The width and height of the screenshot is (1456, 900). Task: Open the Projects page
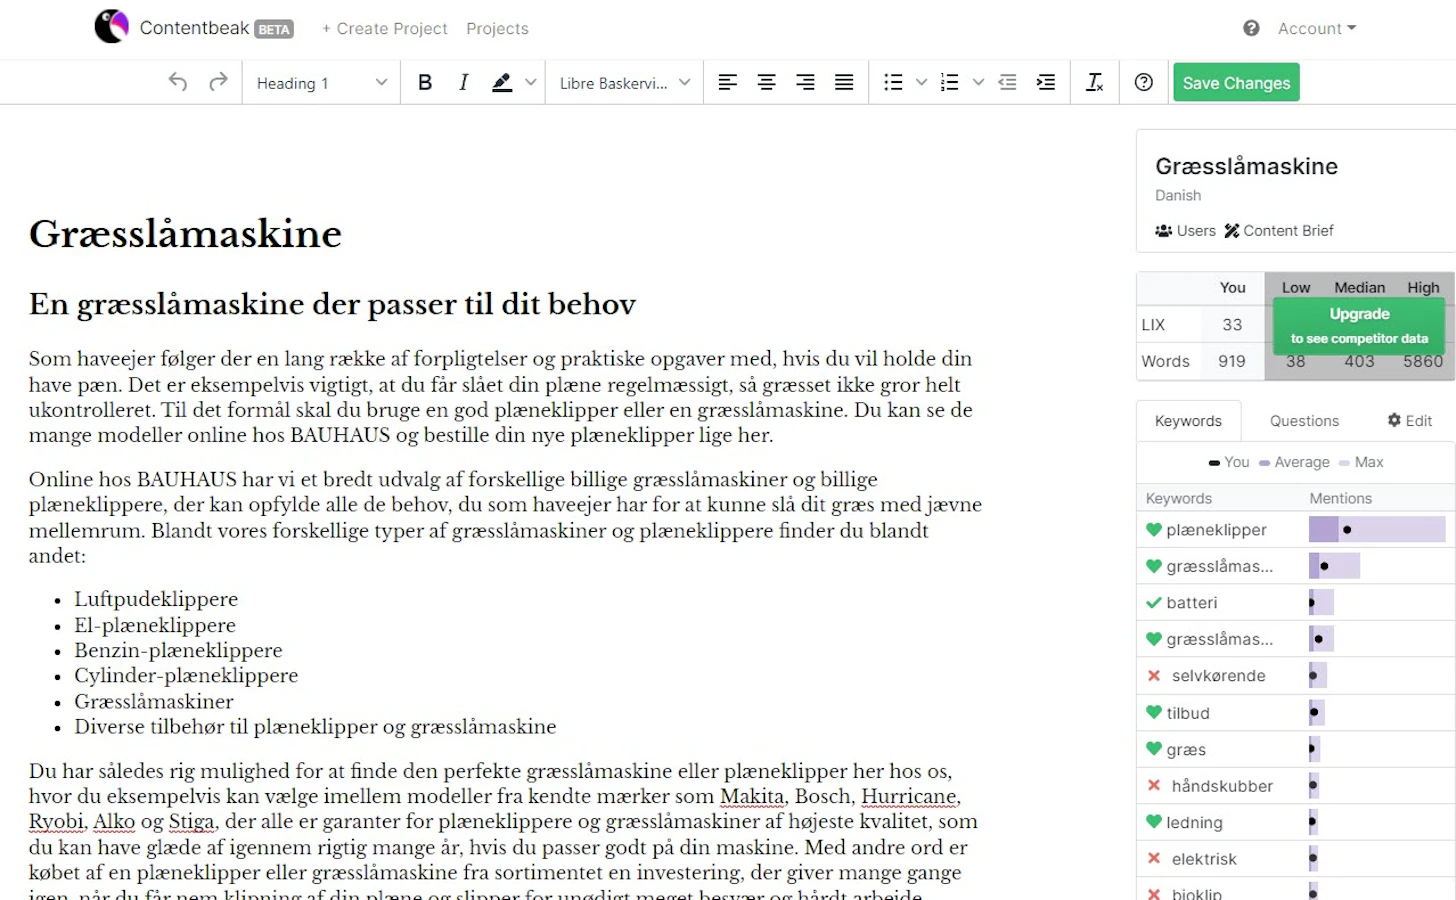coord(497,29)
